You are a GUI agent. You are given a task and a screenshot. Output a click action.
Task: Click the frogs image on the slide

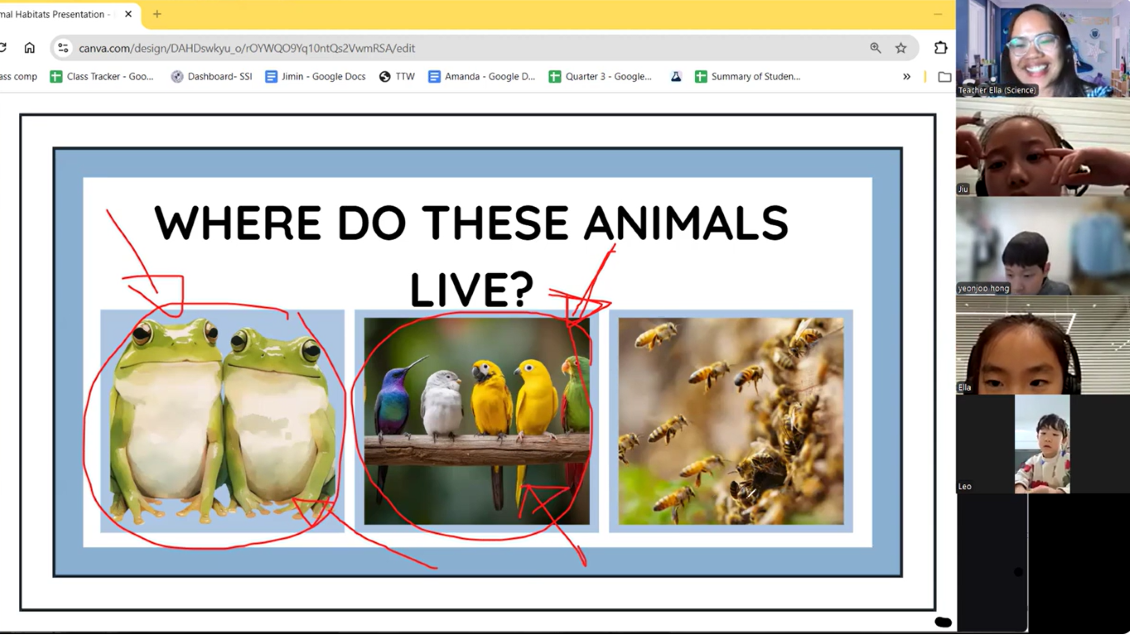(x=222, y=420)
